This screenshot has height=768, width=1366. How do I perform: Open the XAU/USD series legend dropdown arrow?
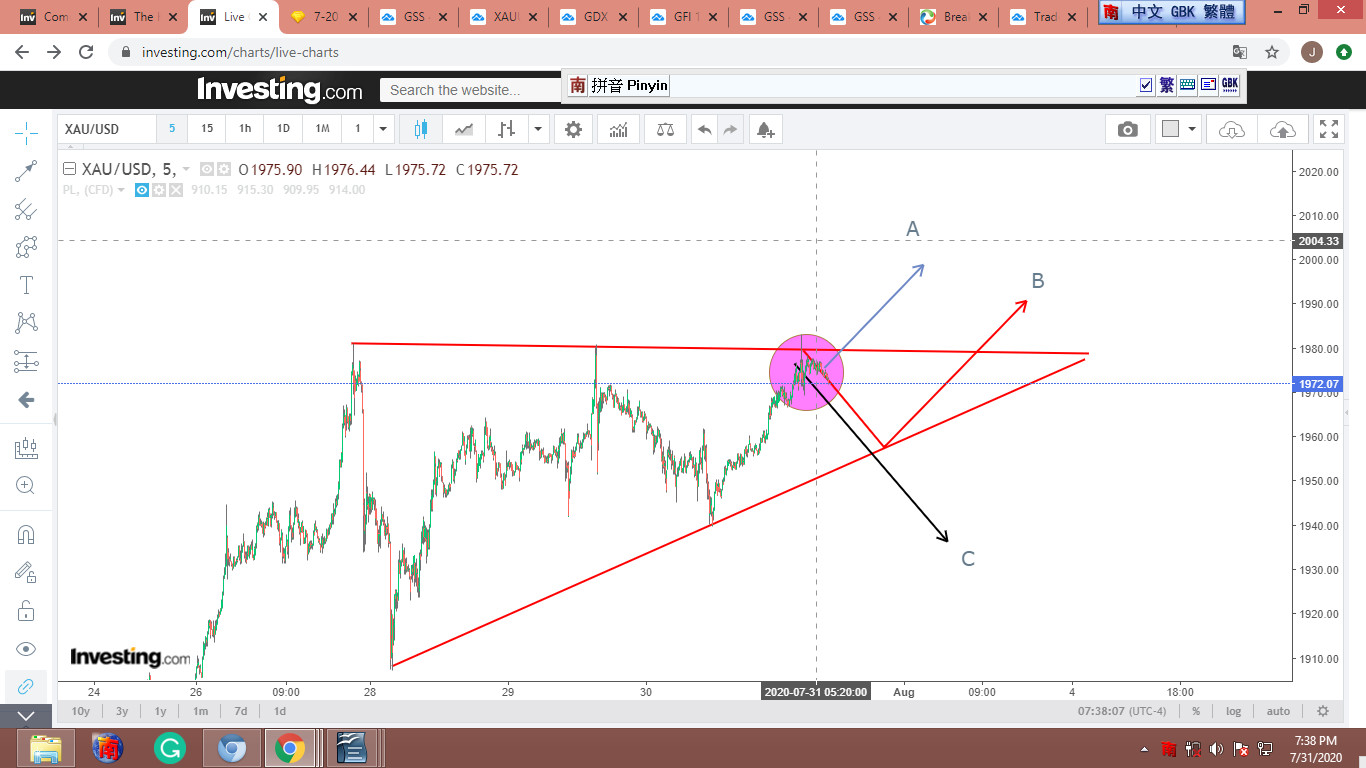tap(186, 170)
